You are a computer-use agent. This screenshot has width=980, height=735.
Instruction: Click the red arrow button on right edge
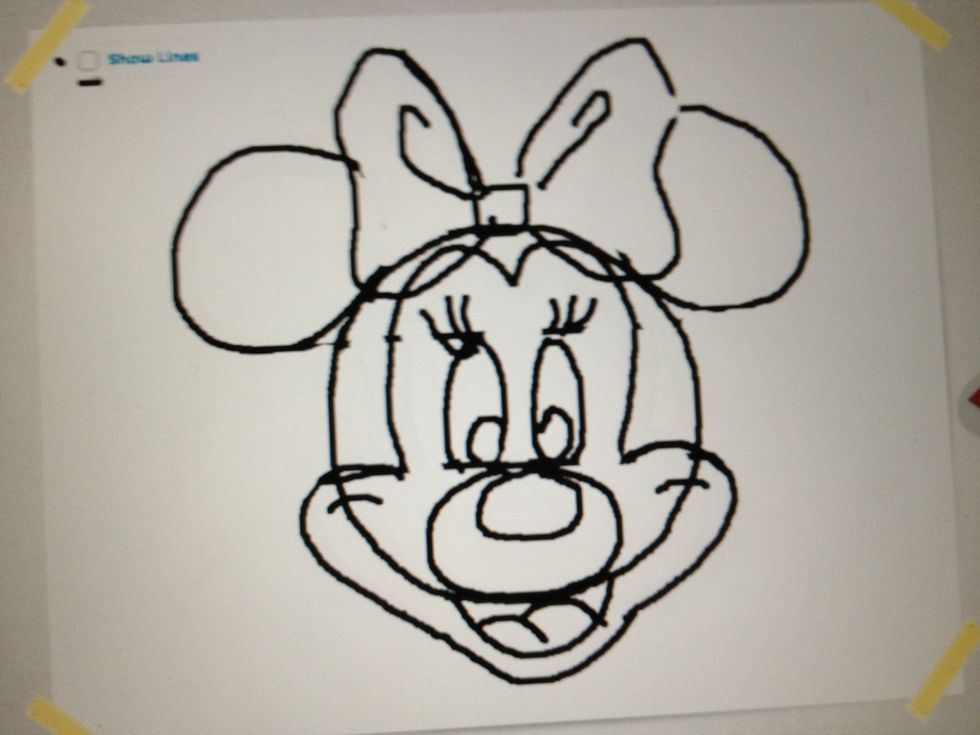click(x=973, y=400)
